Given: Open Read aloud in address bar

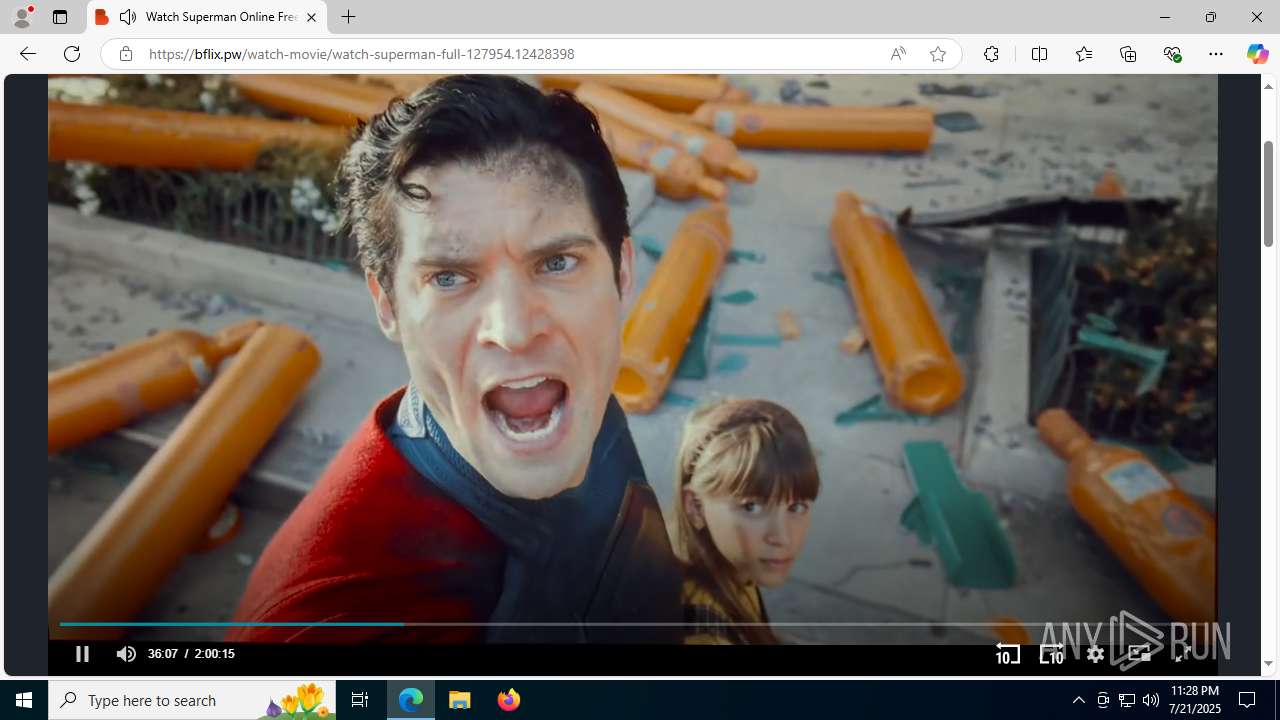Looking at the screenshot, I should pos(898,54).
